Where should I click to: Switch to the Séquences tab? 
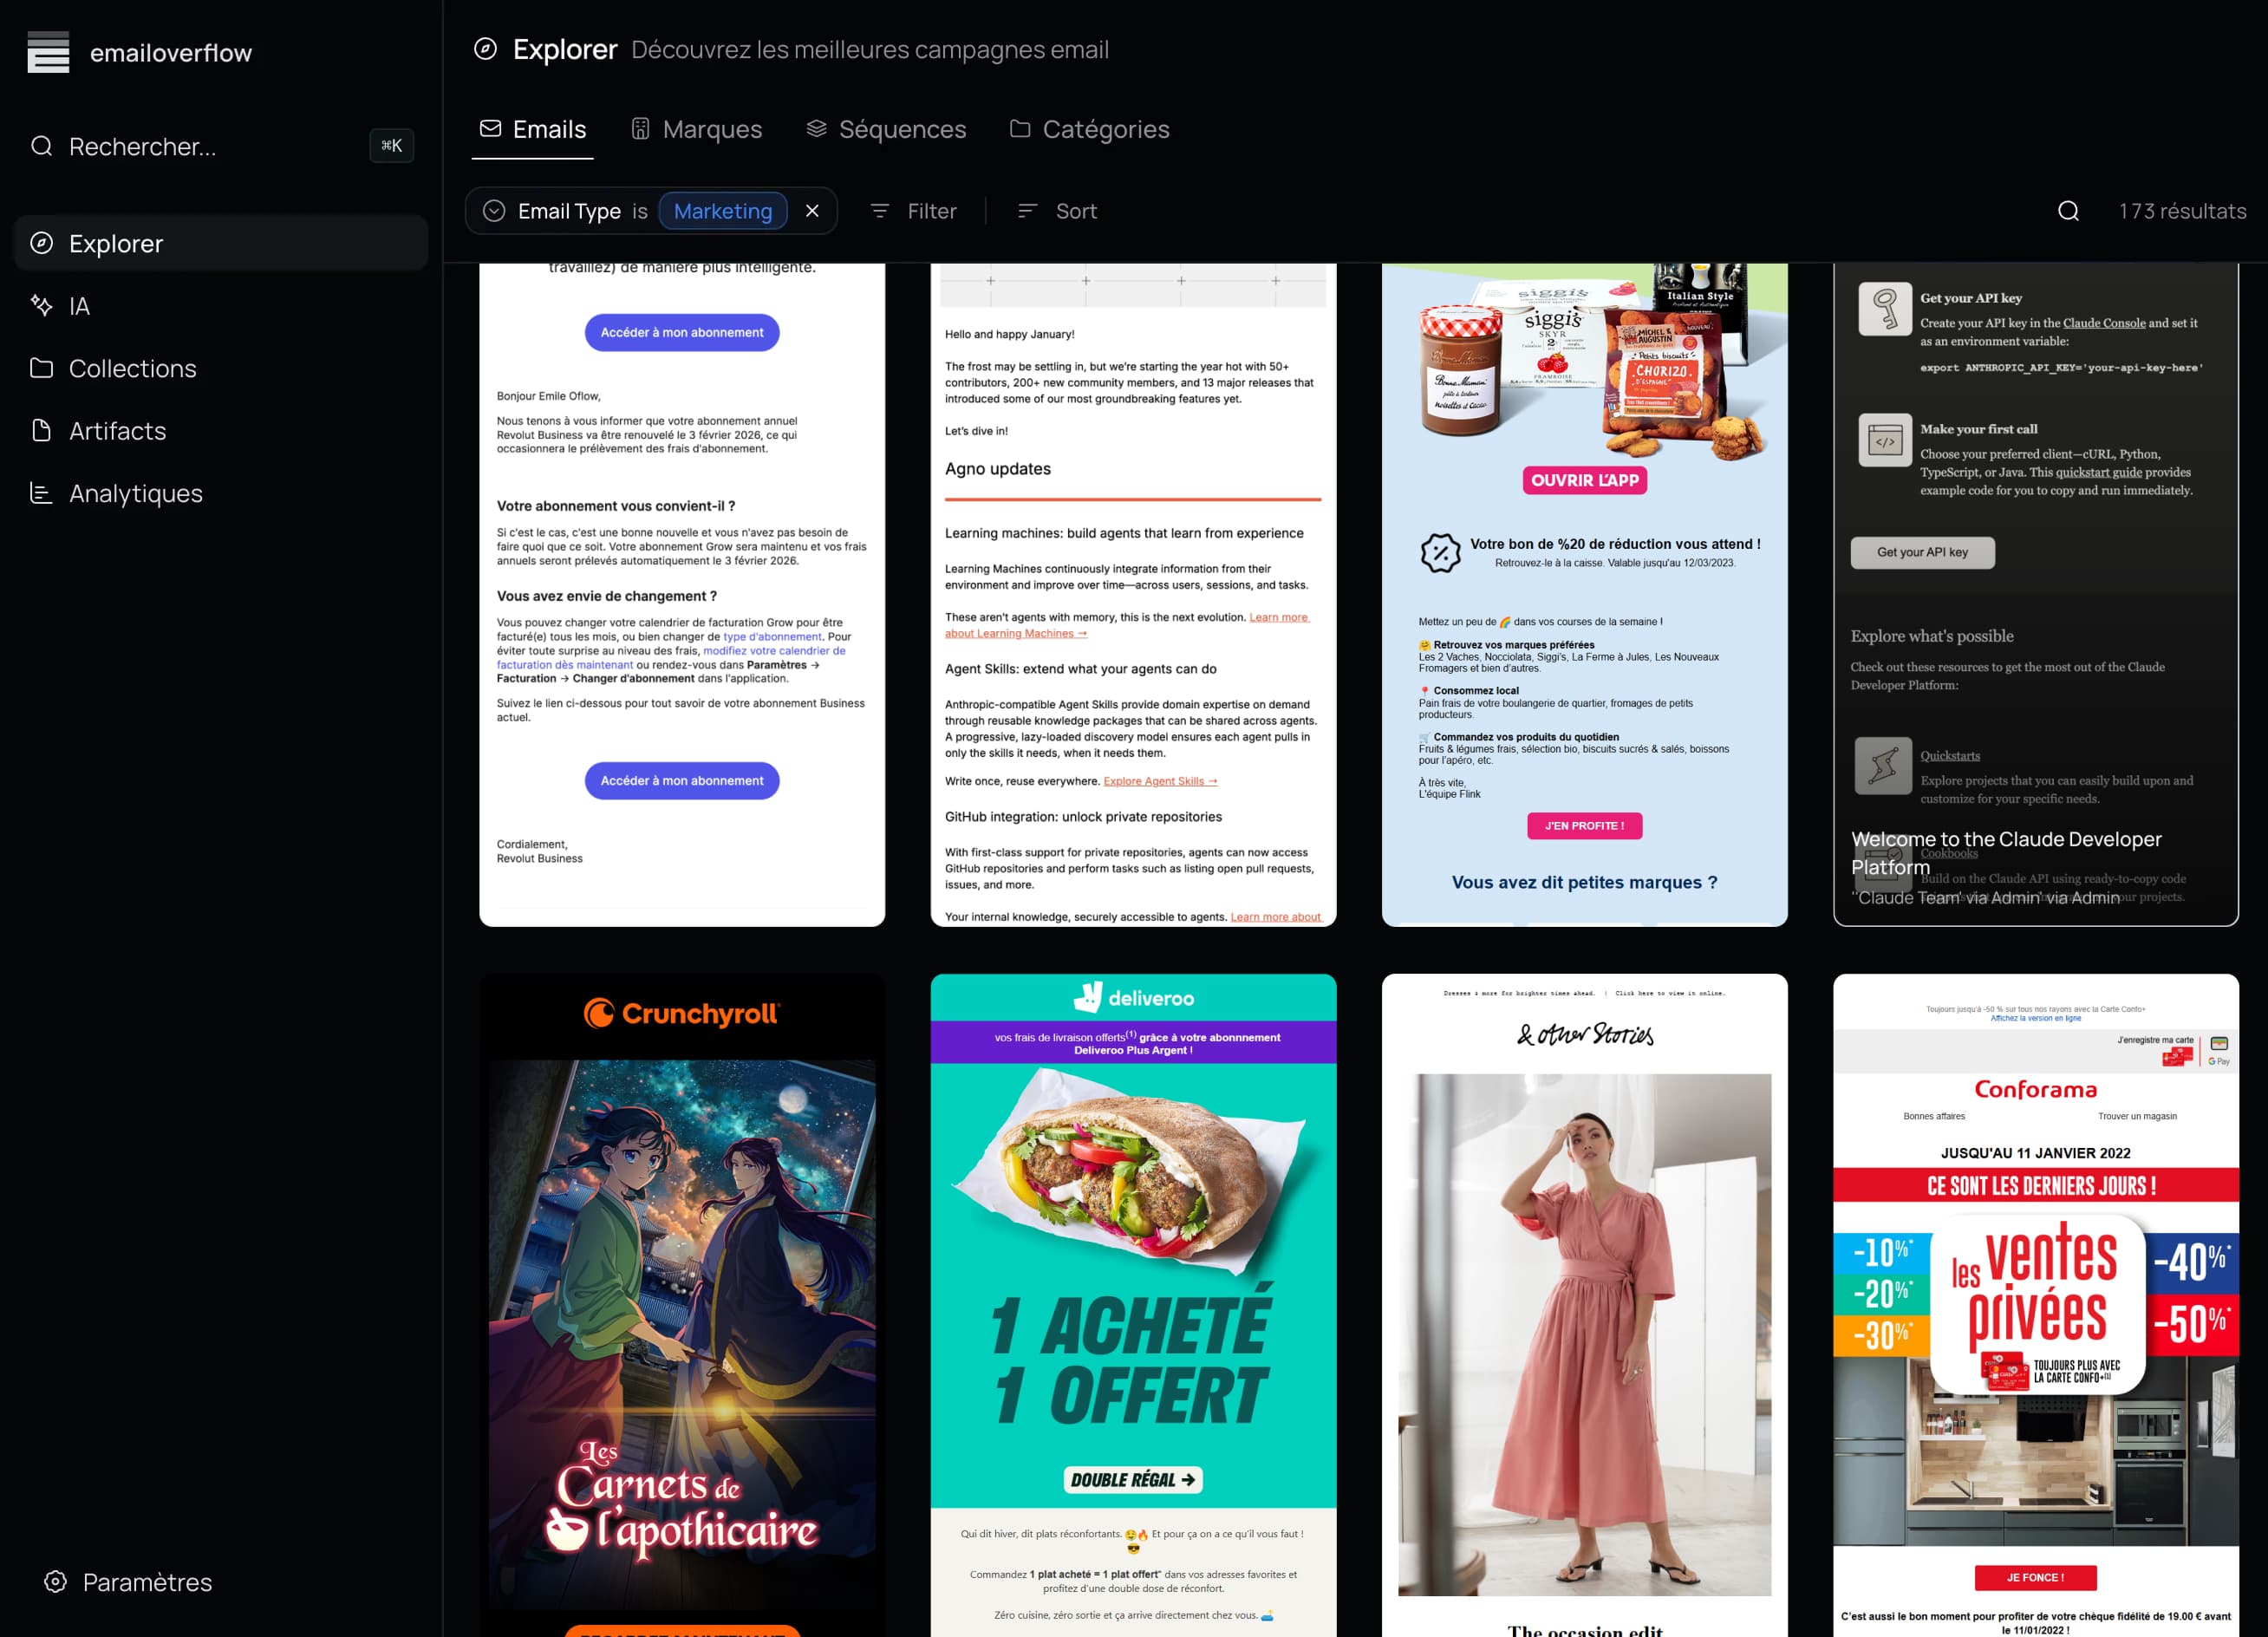886,129
